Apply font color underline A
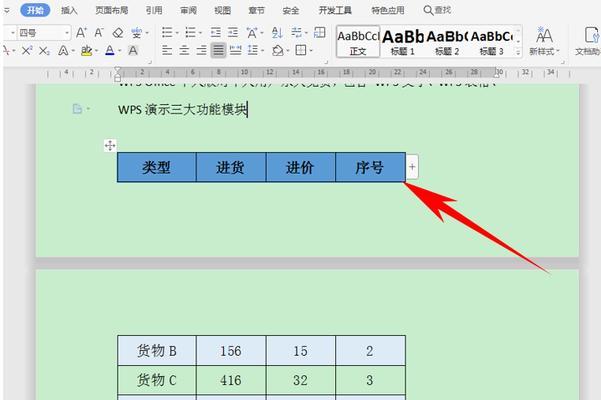Image resolution: width=601 pixels, height=400 pixels. point(110,50)
